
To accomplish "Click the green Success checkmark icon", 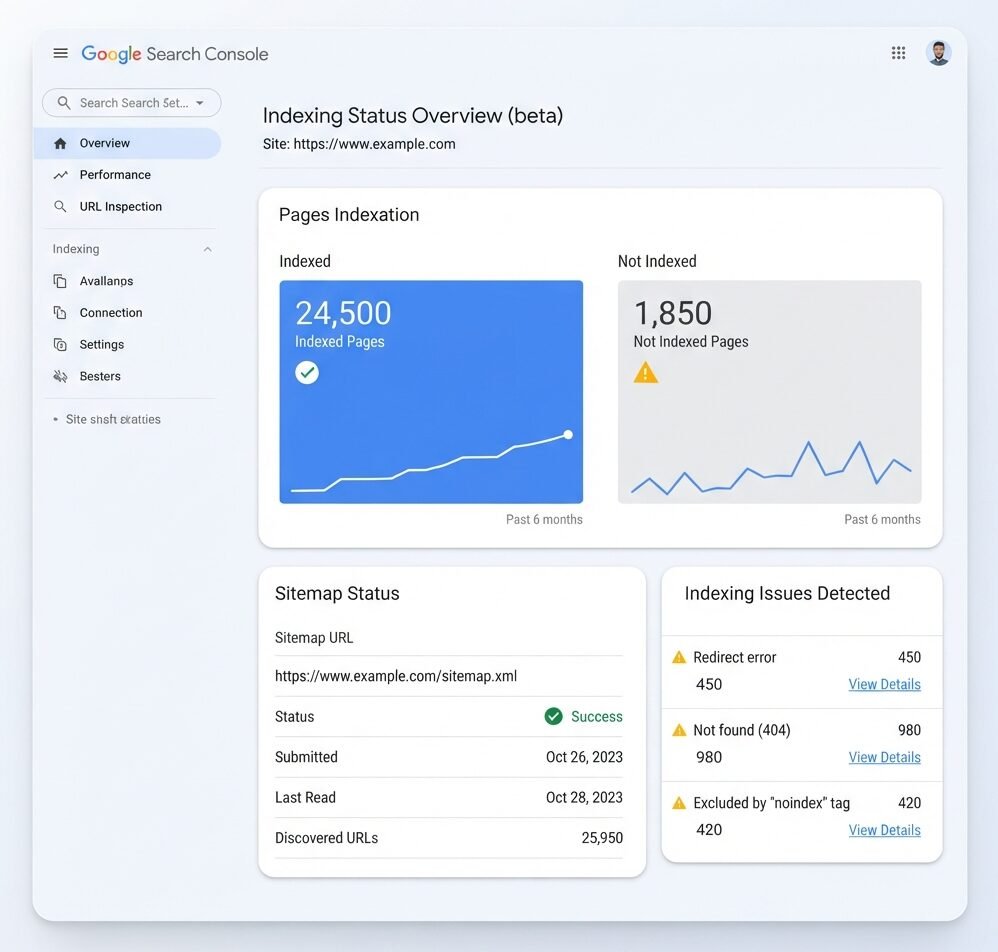I will (x=553, y=716).
